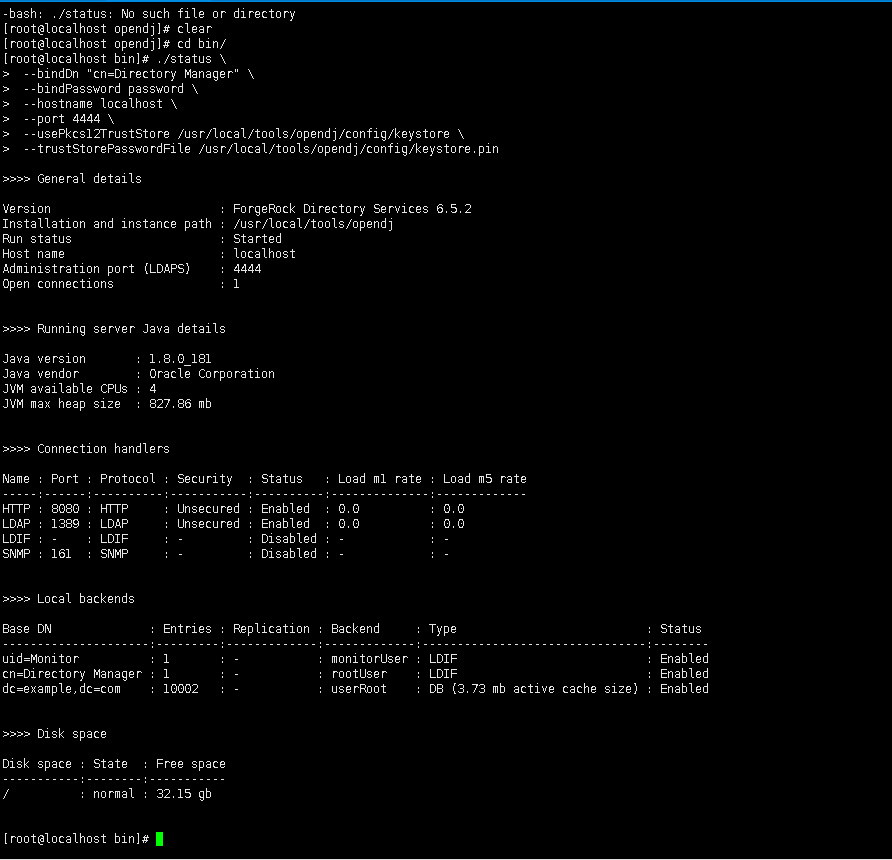Click the 'Open connections' label
Screen dimensions: 892x860
[57, 284]
